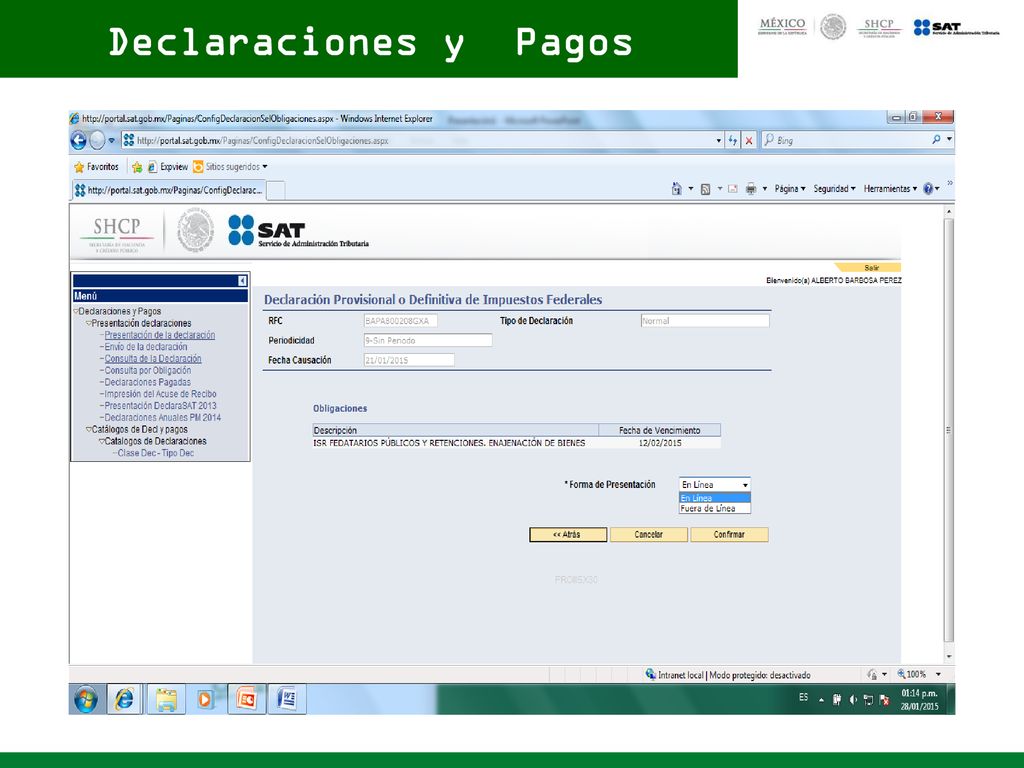Viewport: 1024px width, 768px height.
Task: Click the Intranet local security zone icon
Action: point(650,674)
